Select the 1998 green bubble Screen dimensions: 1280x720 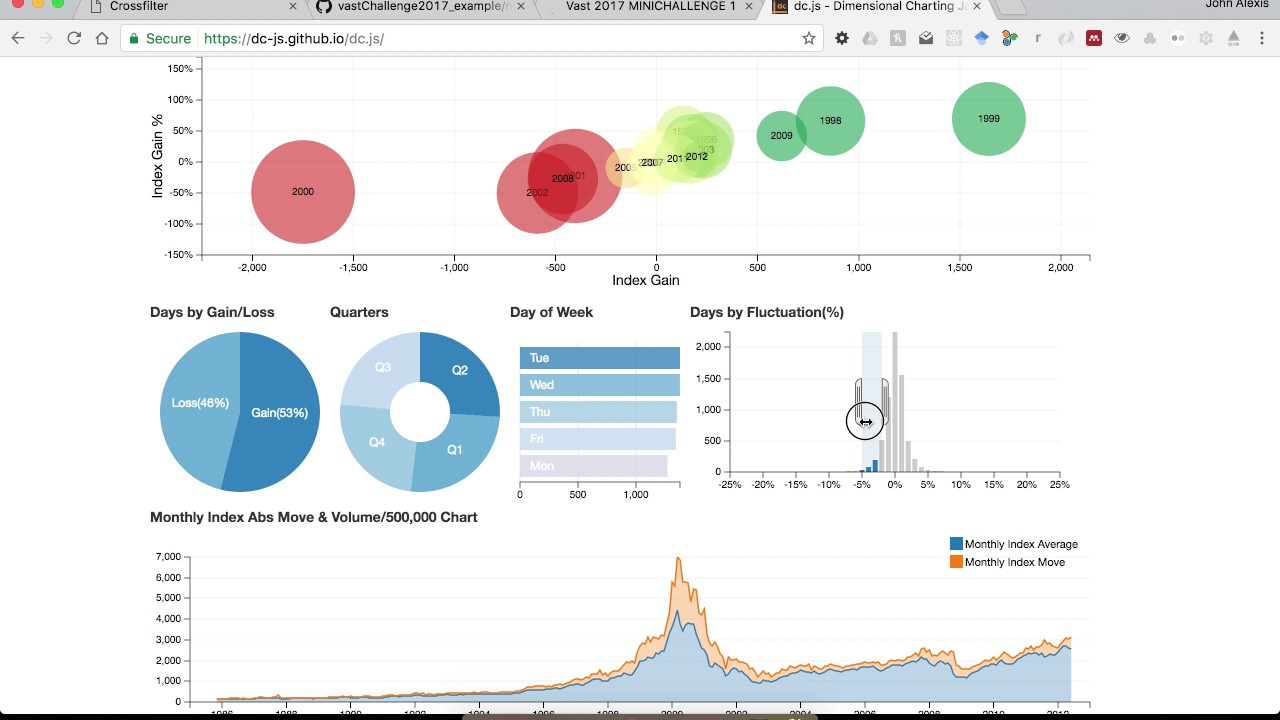pos(830,121)
